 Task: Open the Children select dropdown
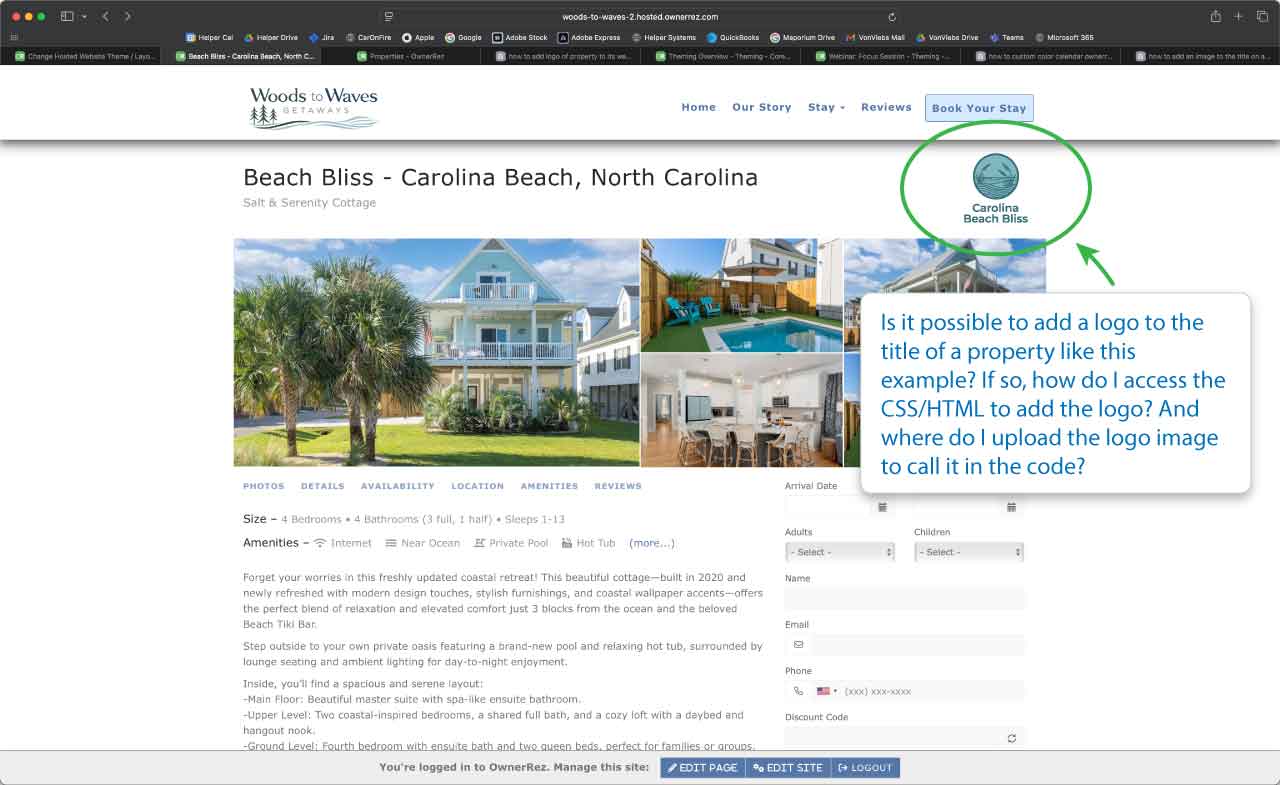pyautogui.click(x=969, y=552)
